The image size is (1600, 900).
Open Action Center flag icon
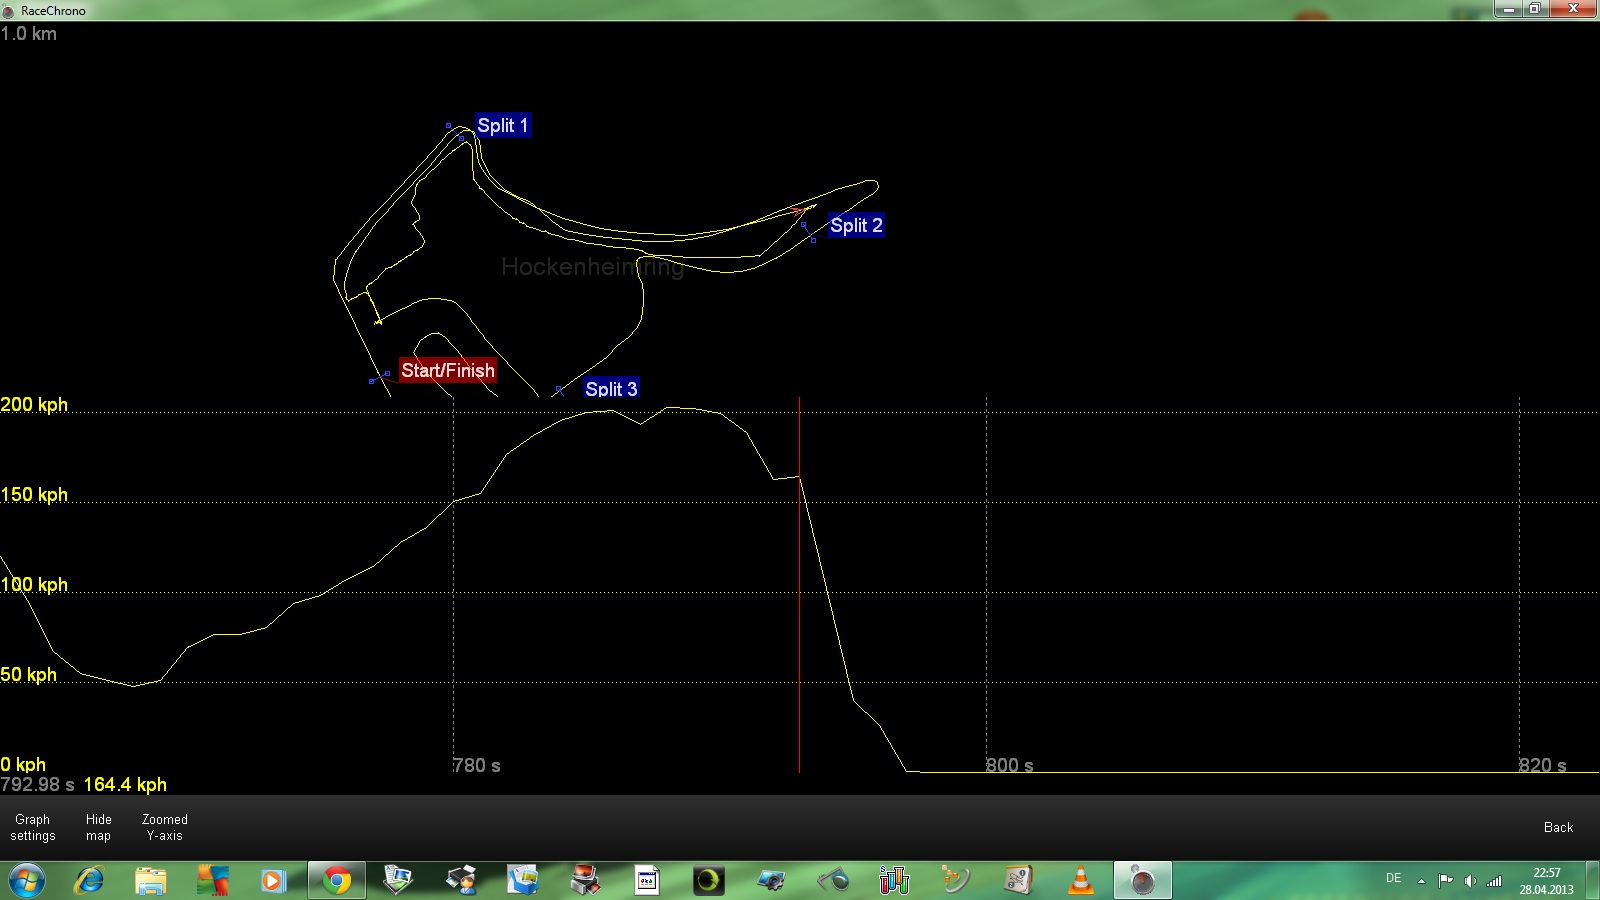pyautogui.click(x=1445, y=881)
